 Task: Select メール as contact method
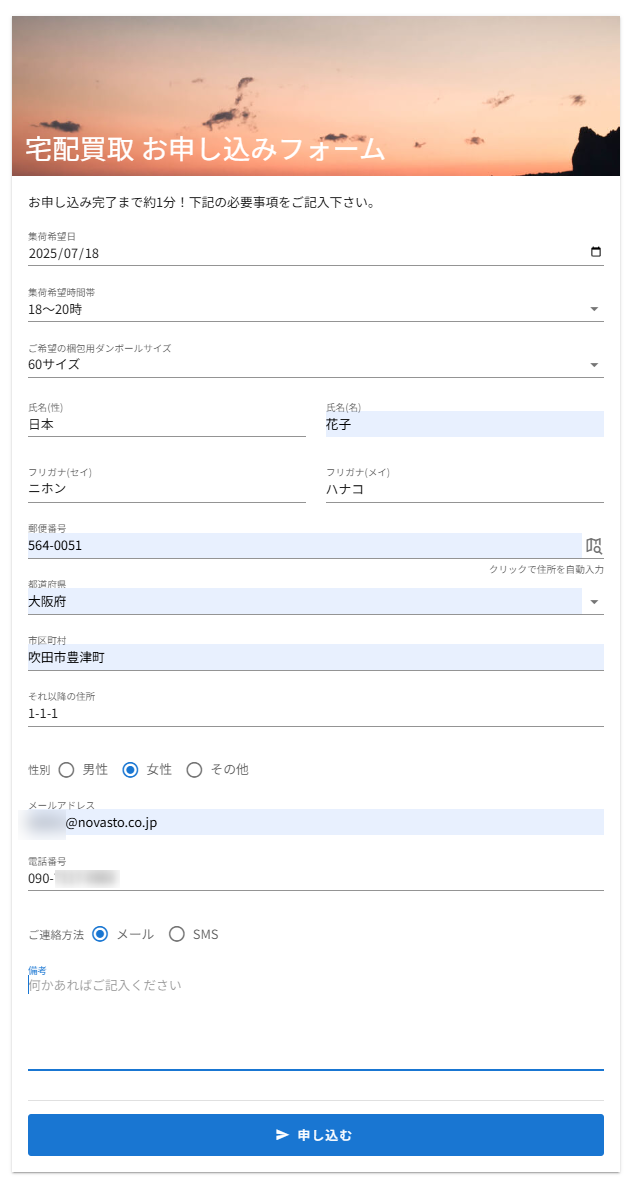100,934
